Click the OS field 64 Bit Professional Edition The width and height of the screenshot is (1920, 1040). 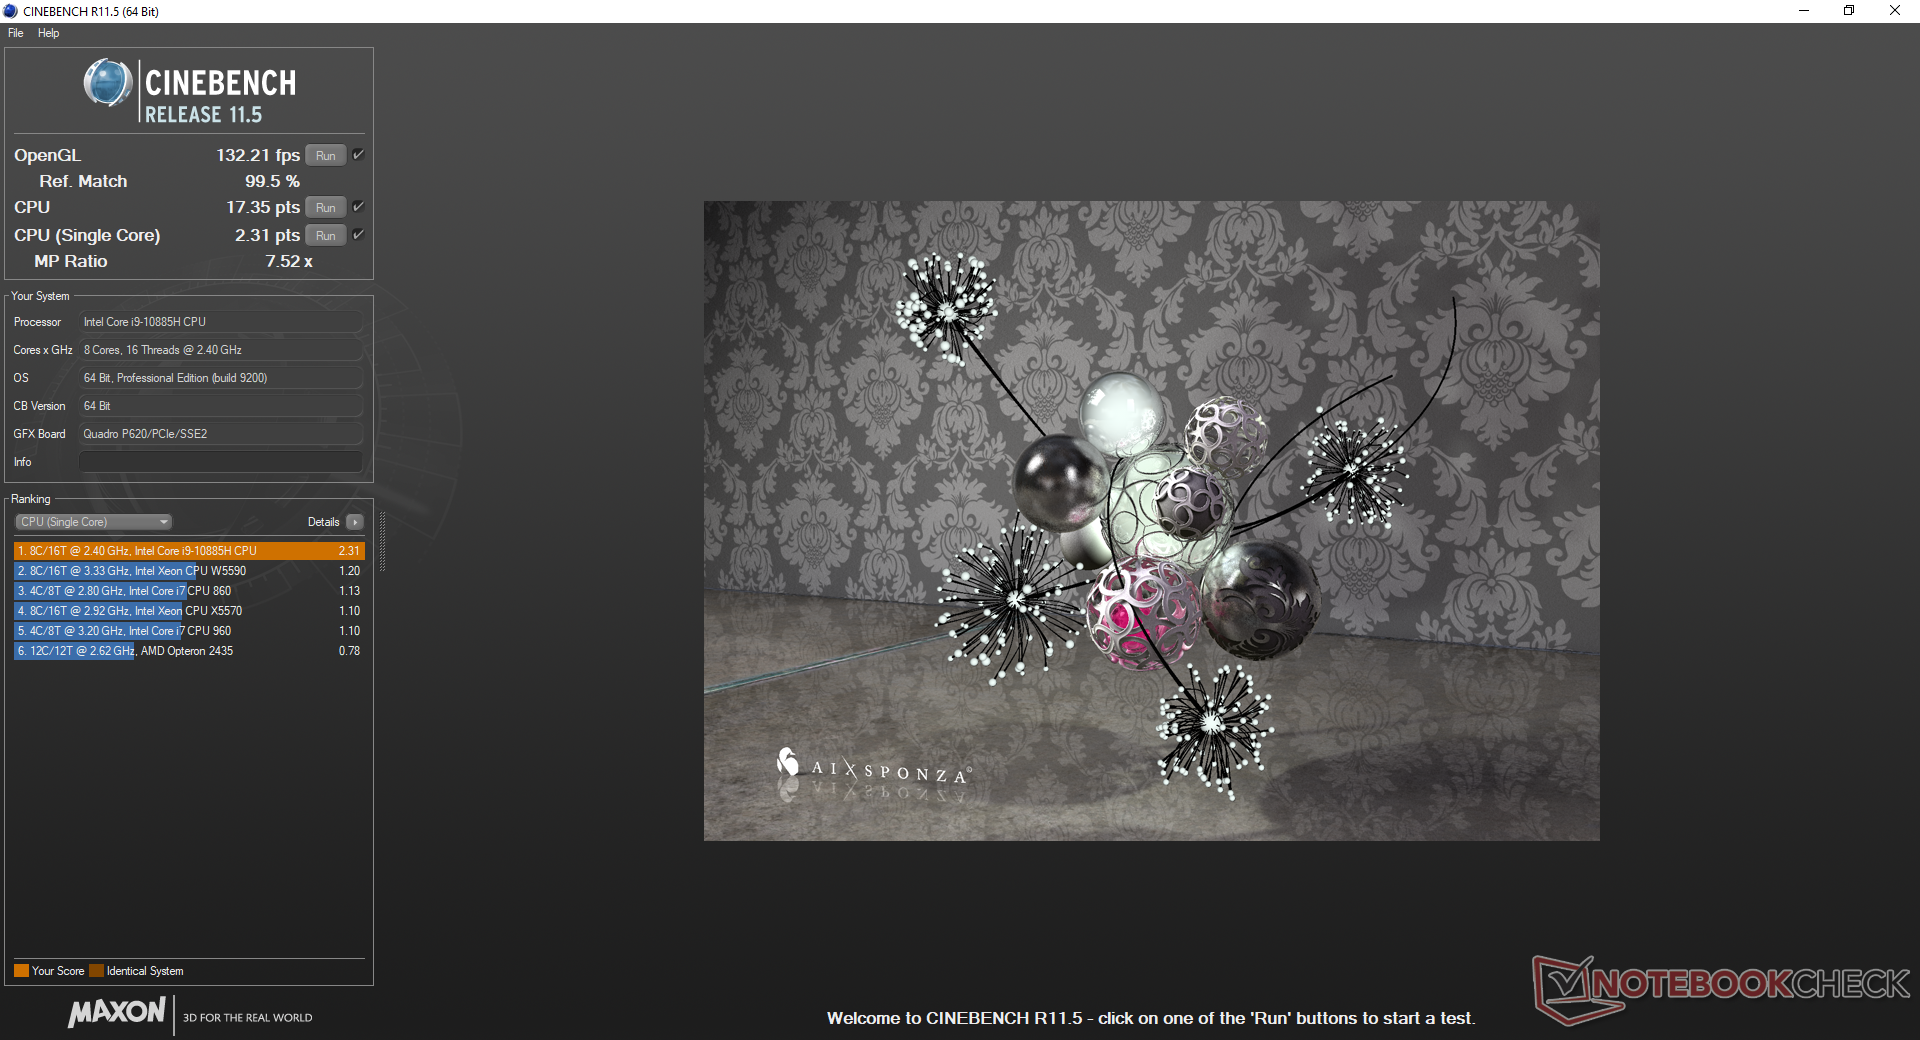tap(221, 378)
